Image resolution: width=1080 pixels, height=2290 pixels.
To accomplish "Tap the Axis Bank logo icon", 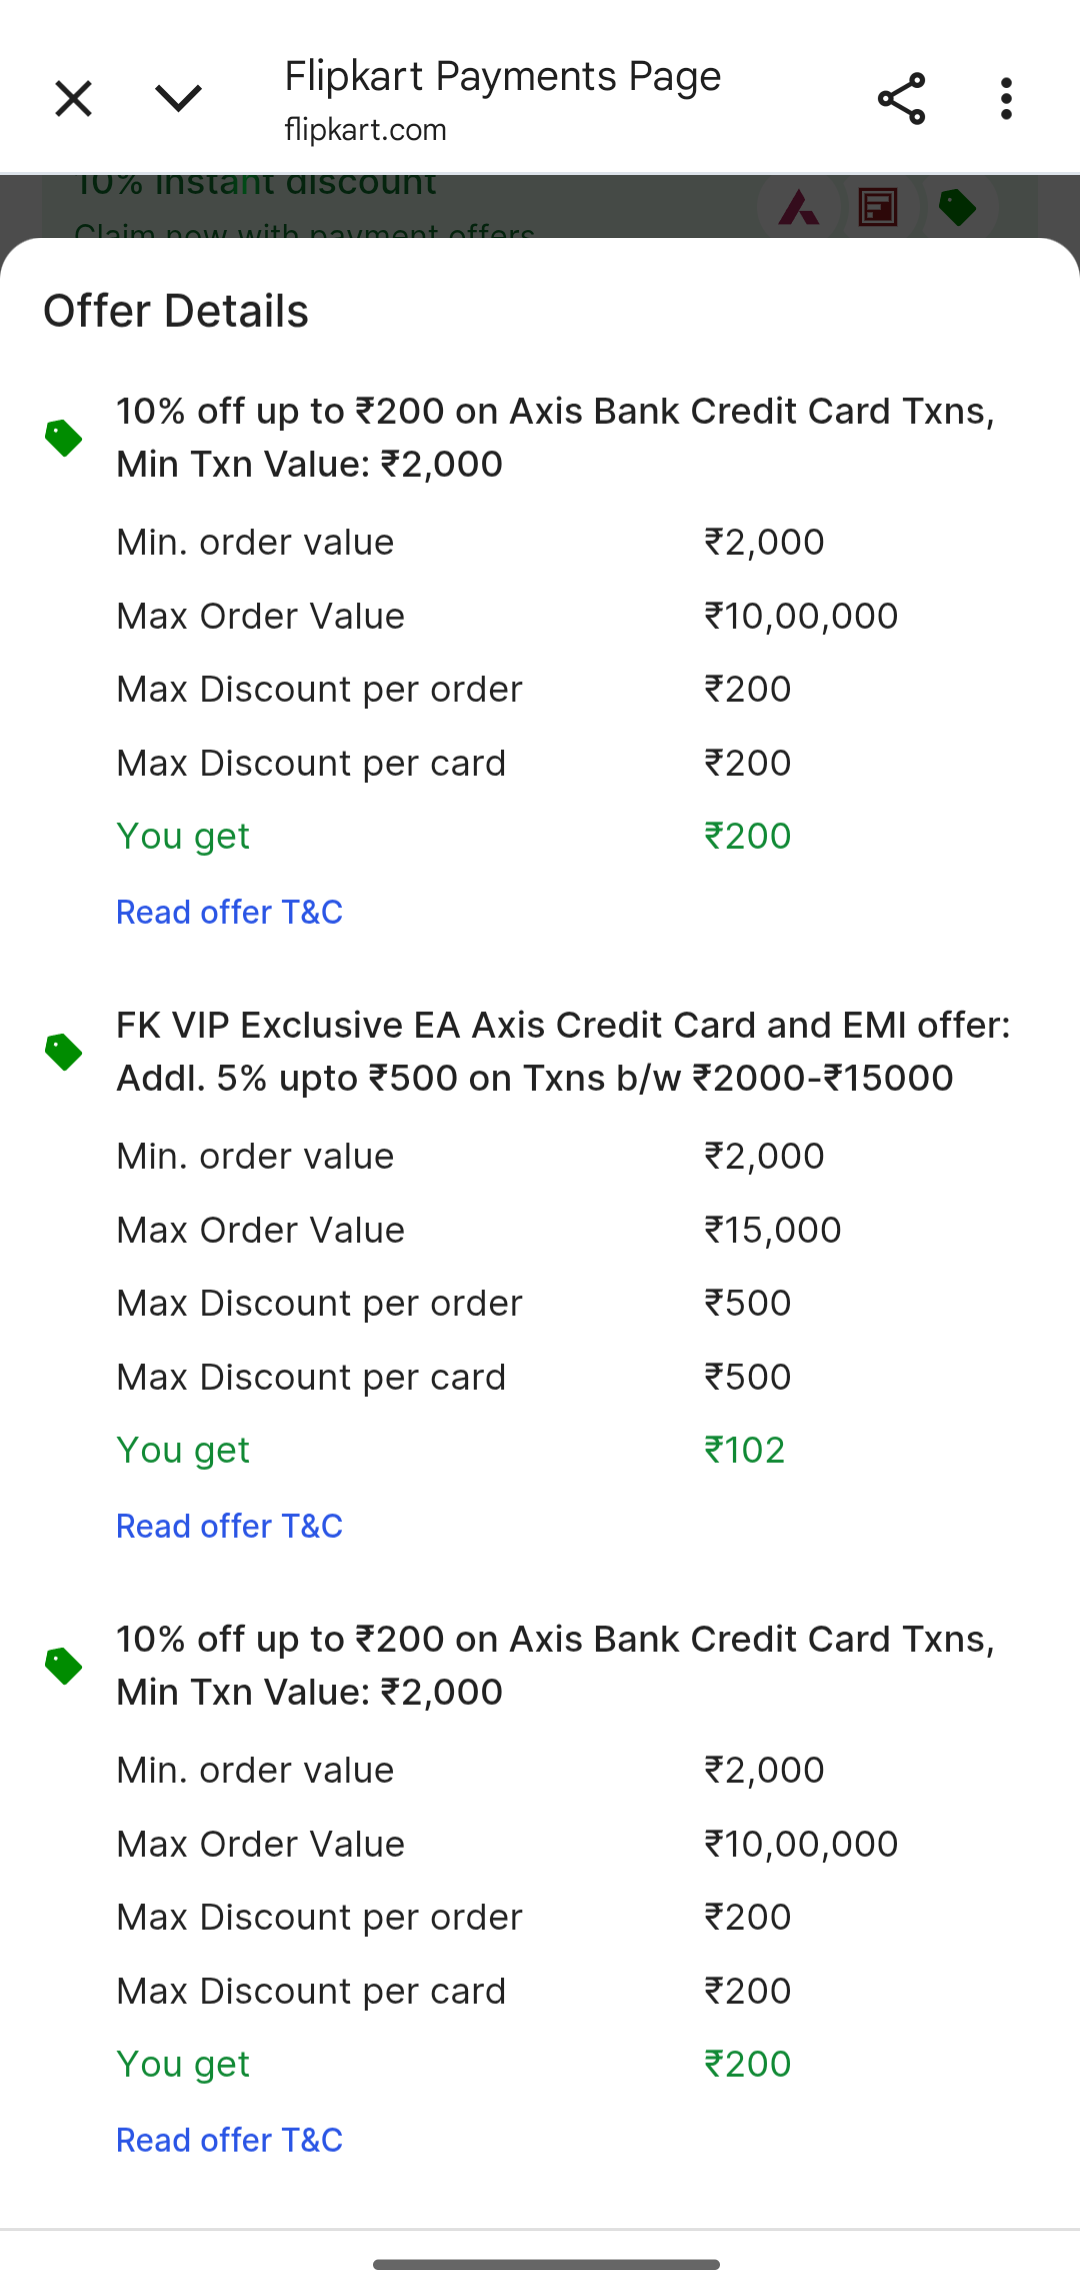I will 799,208.
